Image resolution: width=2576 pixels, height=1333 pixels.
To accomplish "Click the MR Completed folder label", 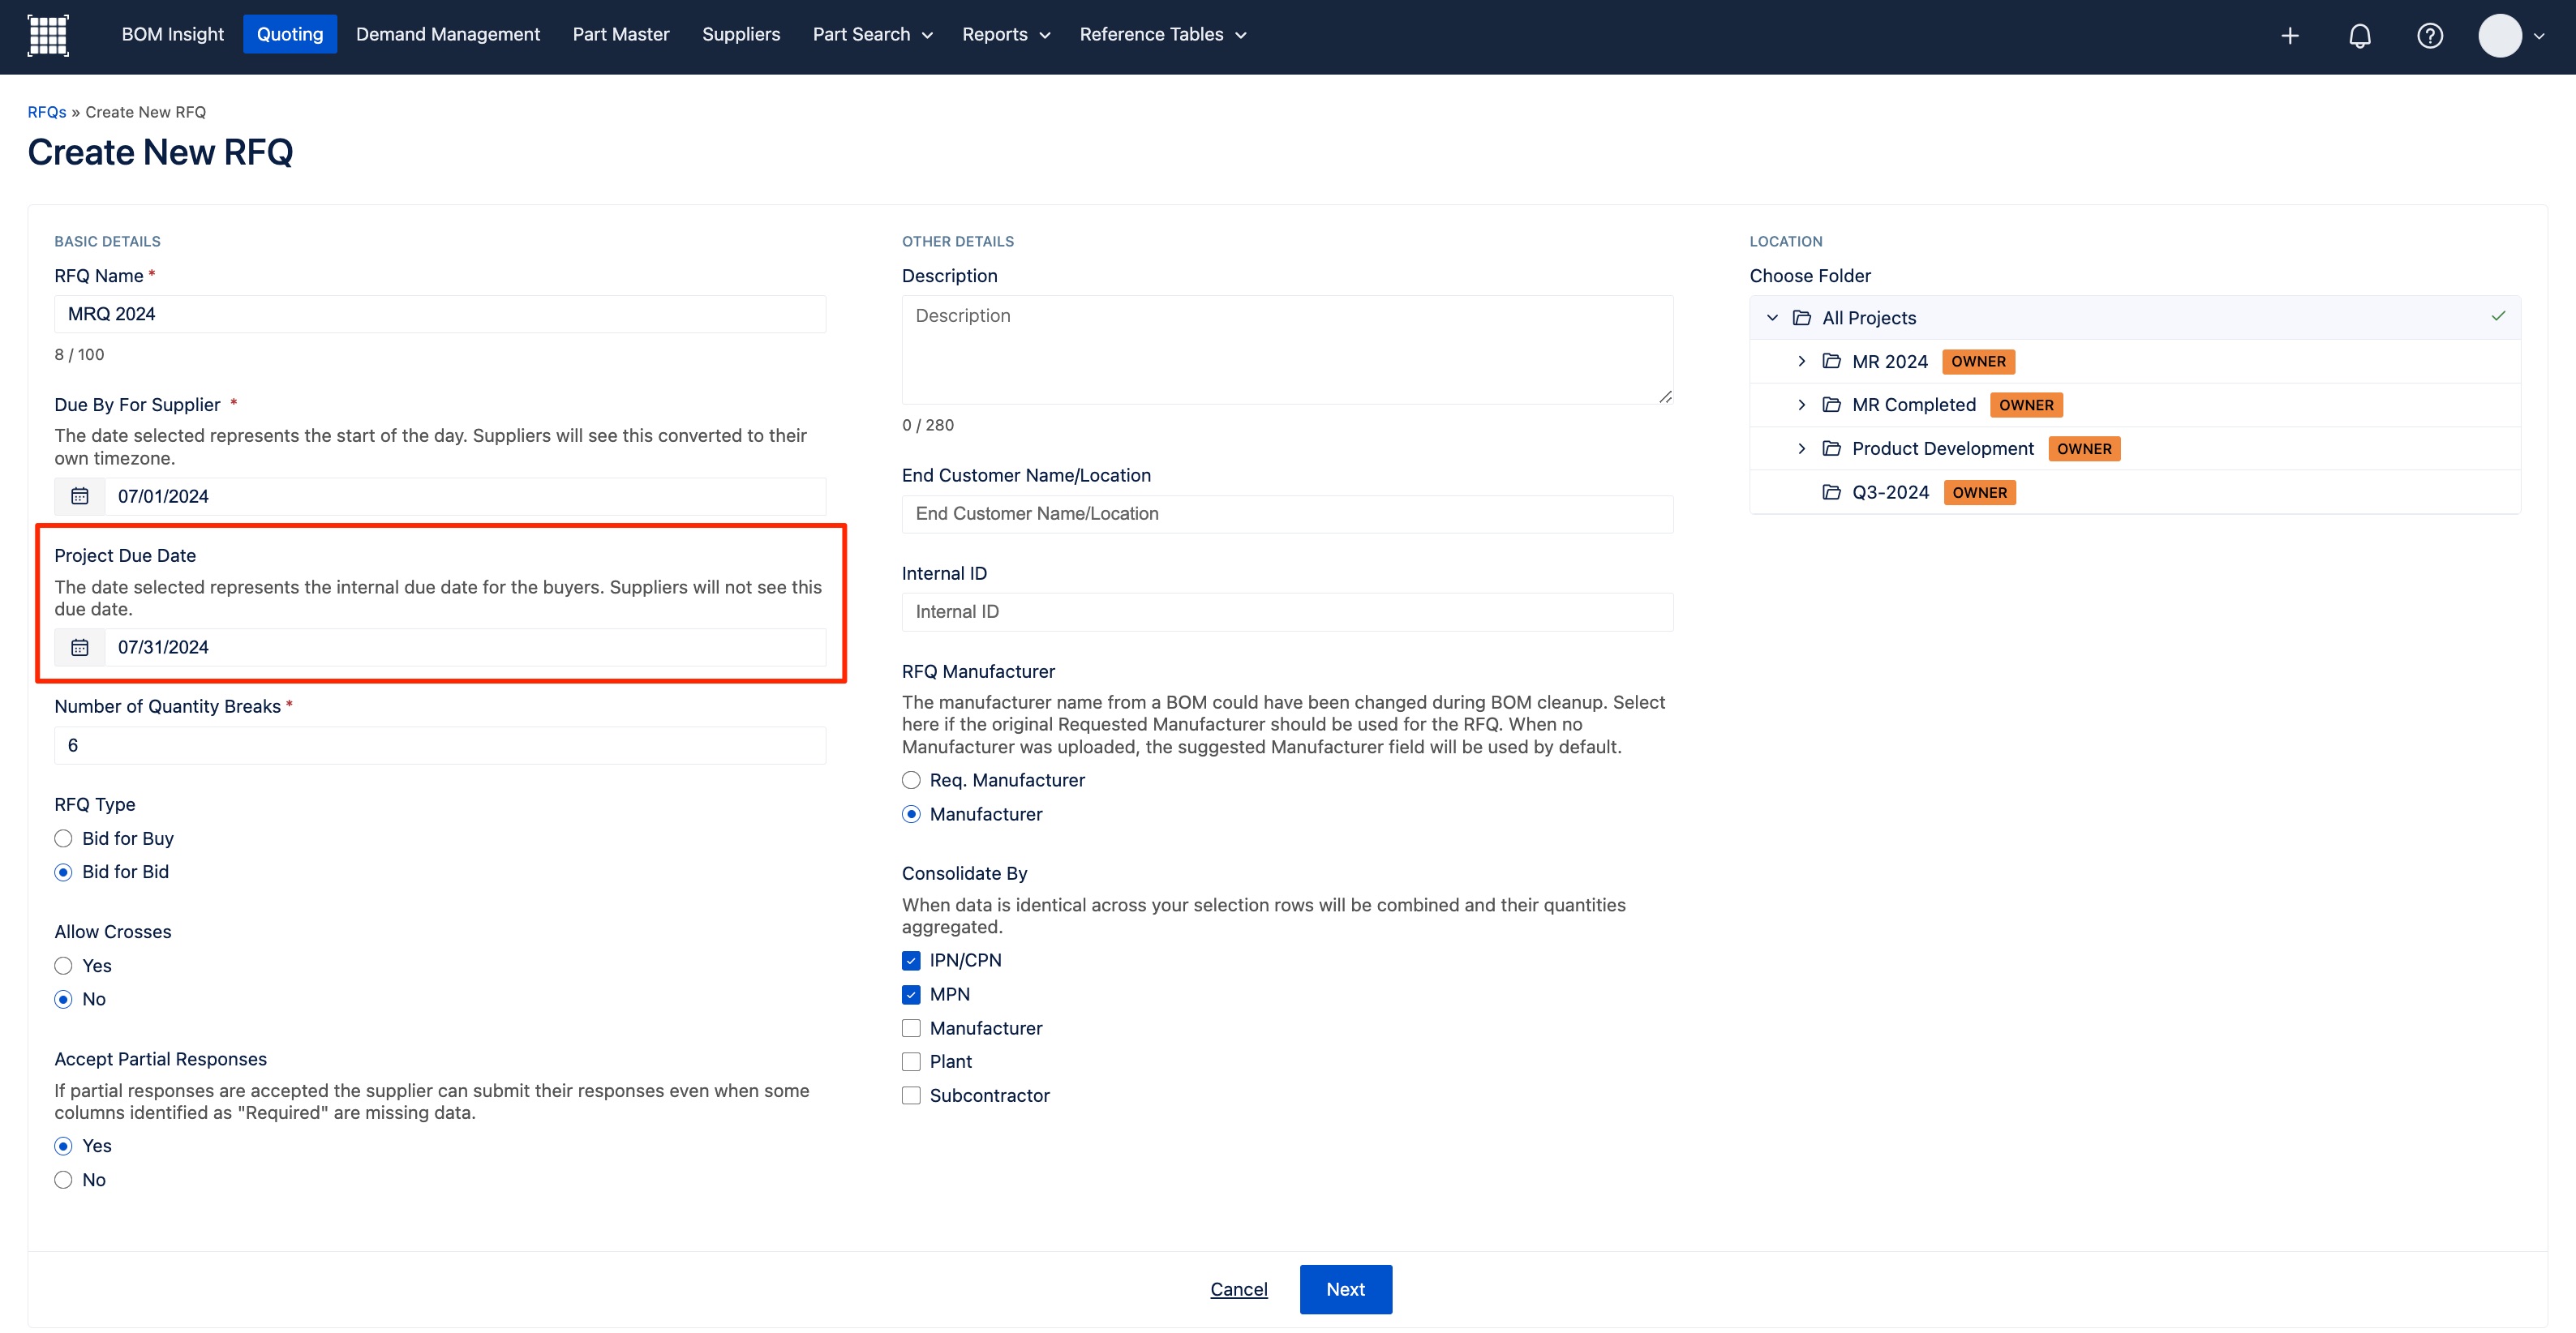I will [x=1914, y=405].
